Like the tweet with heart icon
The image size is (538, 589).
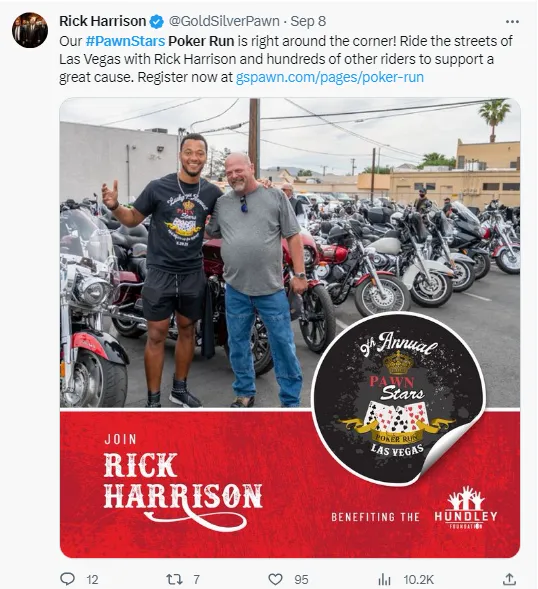pyautogui.click(x=275, y=579)
